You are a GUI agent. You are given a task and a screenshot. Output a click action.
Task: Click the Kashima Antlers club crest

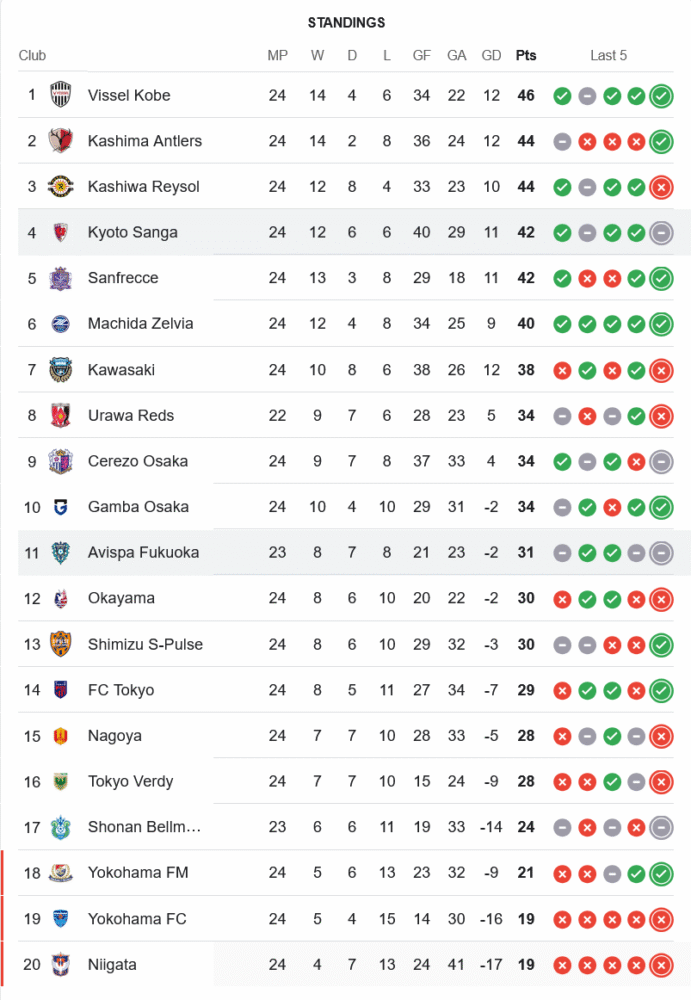point(61,141)
